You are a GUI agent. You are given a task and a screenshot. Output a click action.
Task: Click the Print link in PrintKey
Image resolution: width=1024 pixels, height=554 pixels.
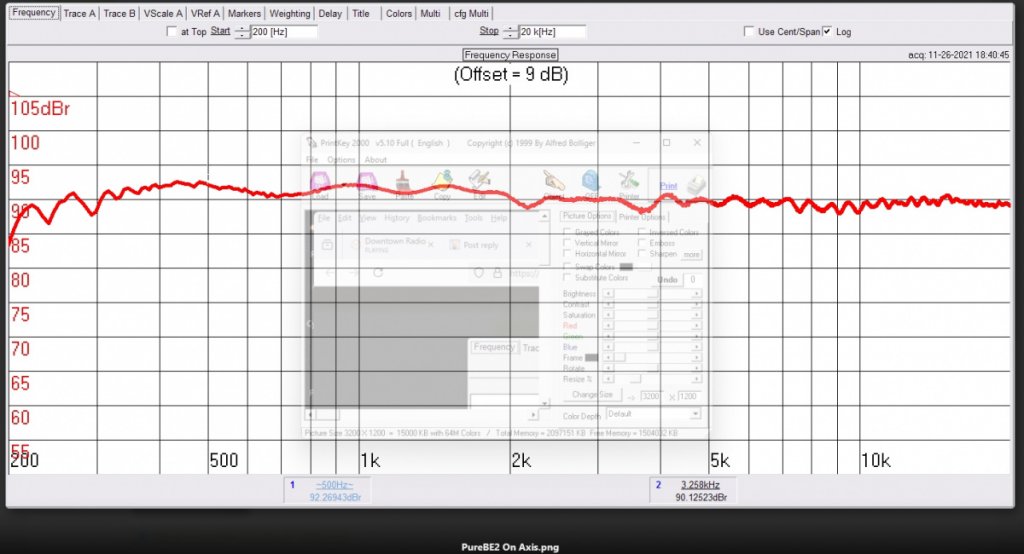point(668,186)
